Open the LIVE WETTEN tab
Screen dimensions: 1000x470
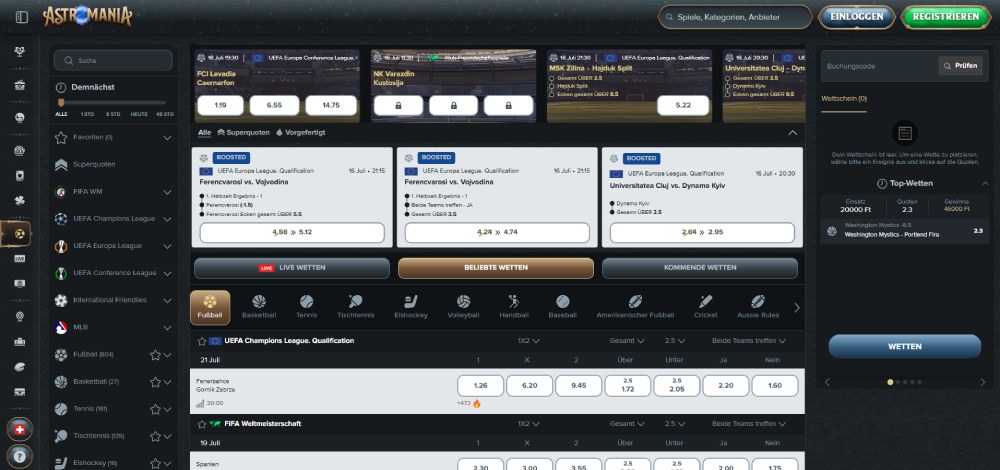[x=292, y=268]
